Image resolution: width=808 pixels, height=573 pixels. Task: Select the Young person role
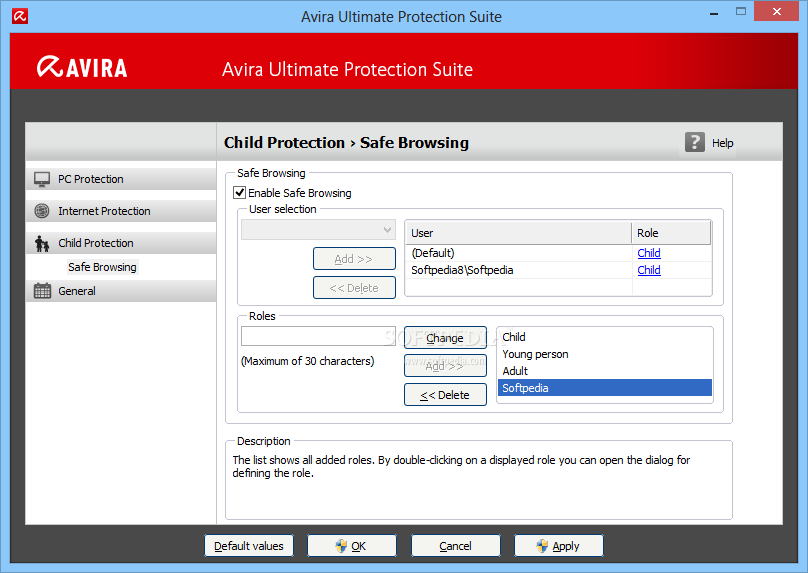click(604, 354)
